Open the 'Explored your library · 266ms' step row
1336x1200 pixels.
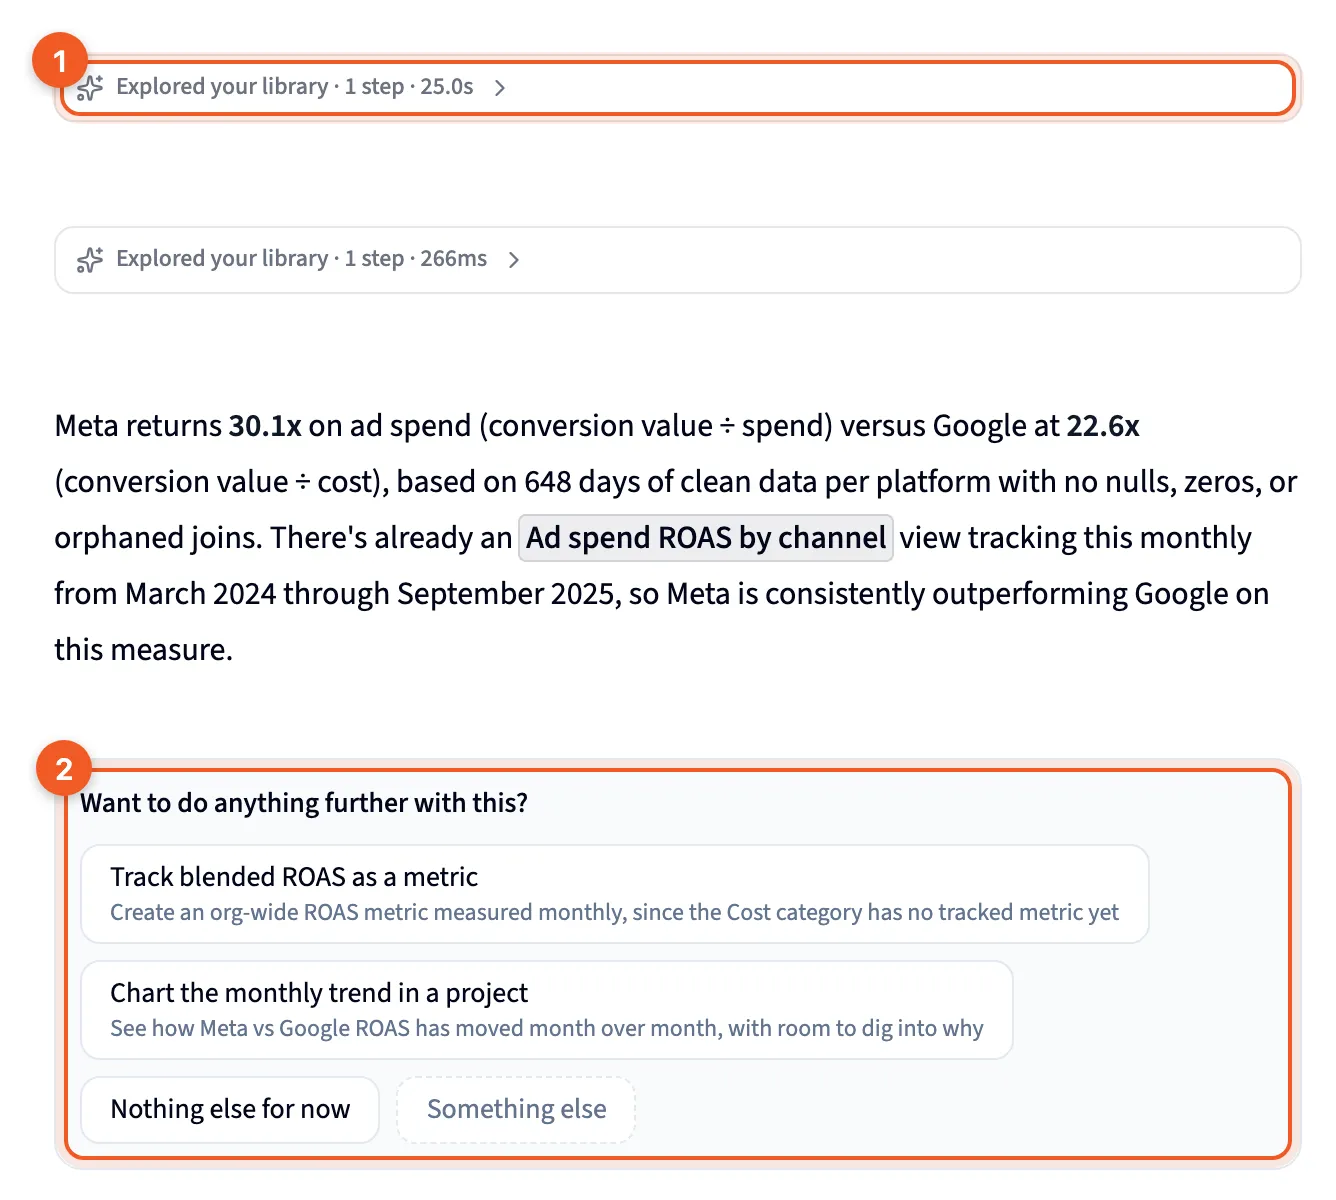tap(677, 260)
